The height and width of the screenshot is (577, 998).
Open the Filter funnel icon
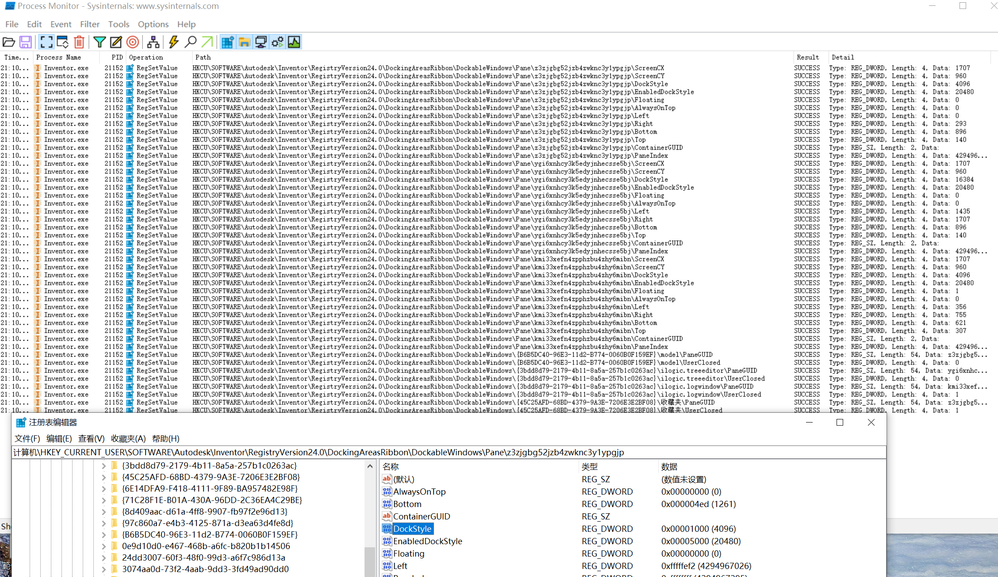(x=100, y=43)
